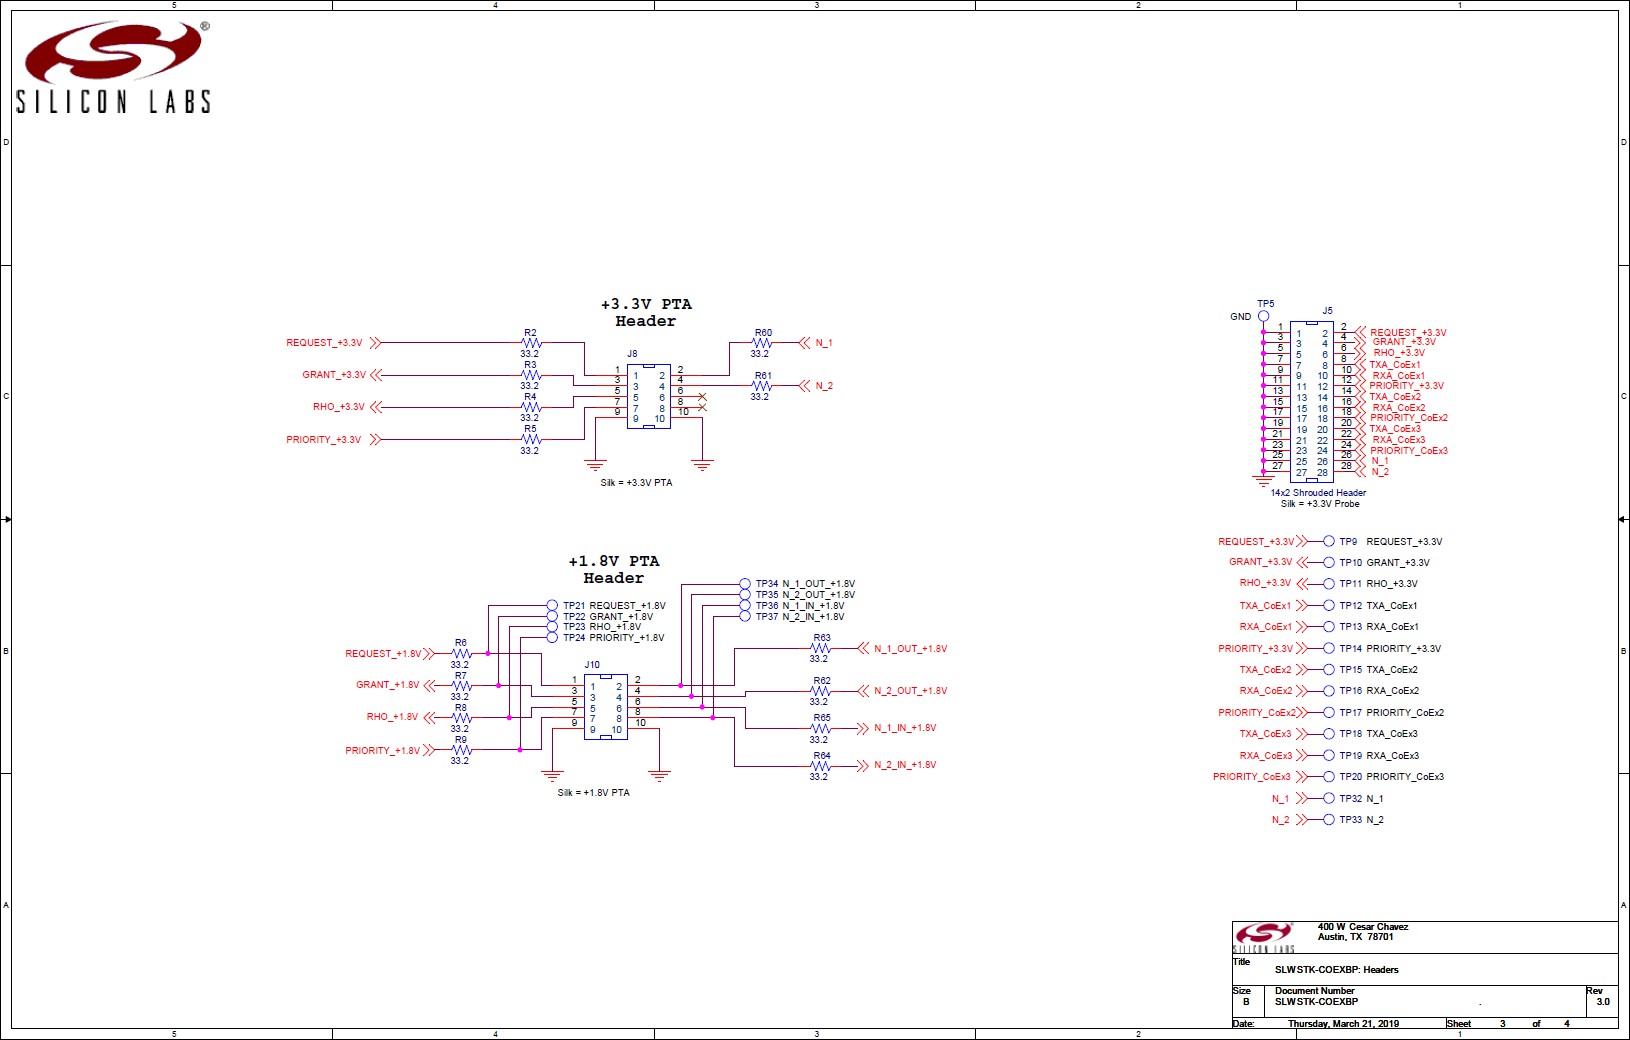The height and width of the screenshot is (1040, 1630).
Task: Click resistor R61 symbol
Action: click(762, 386)
